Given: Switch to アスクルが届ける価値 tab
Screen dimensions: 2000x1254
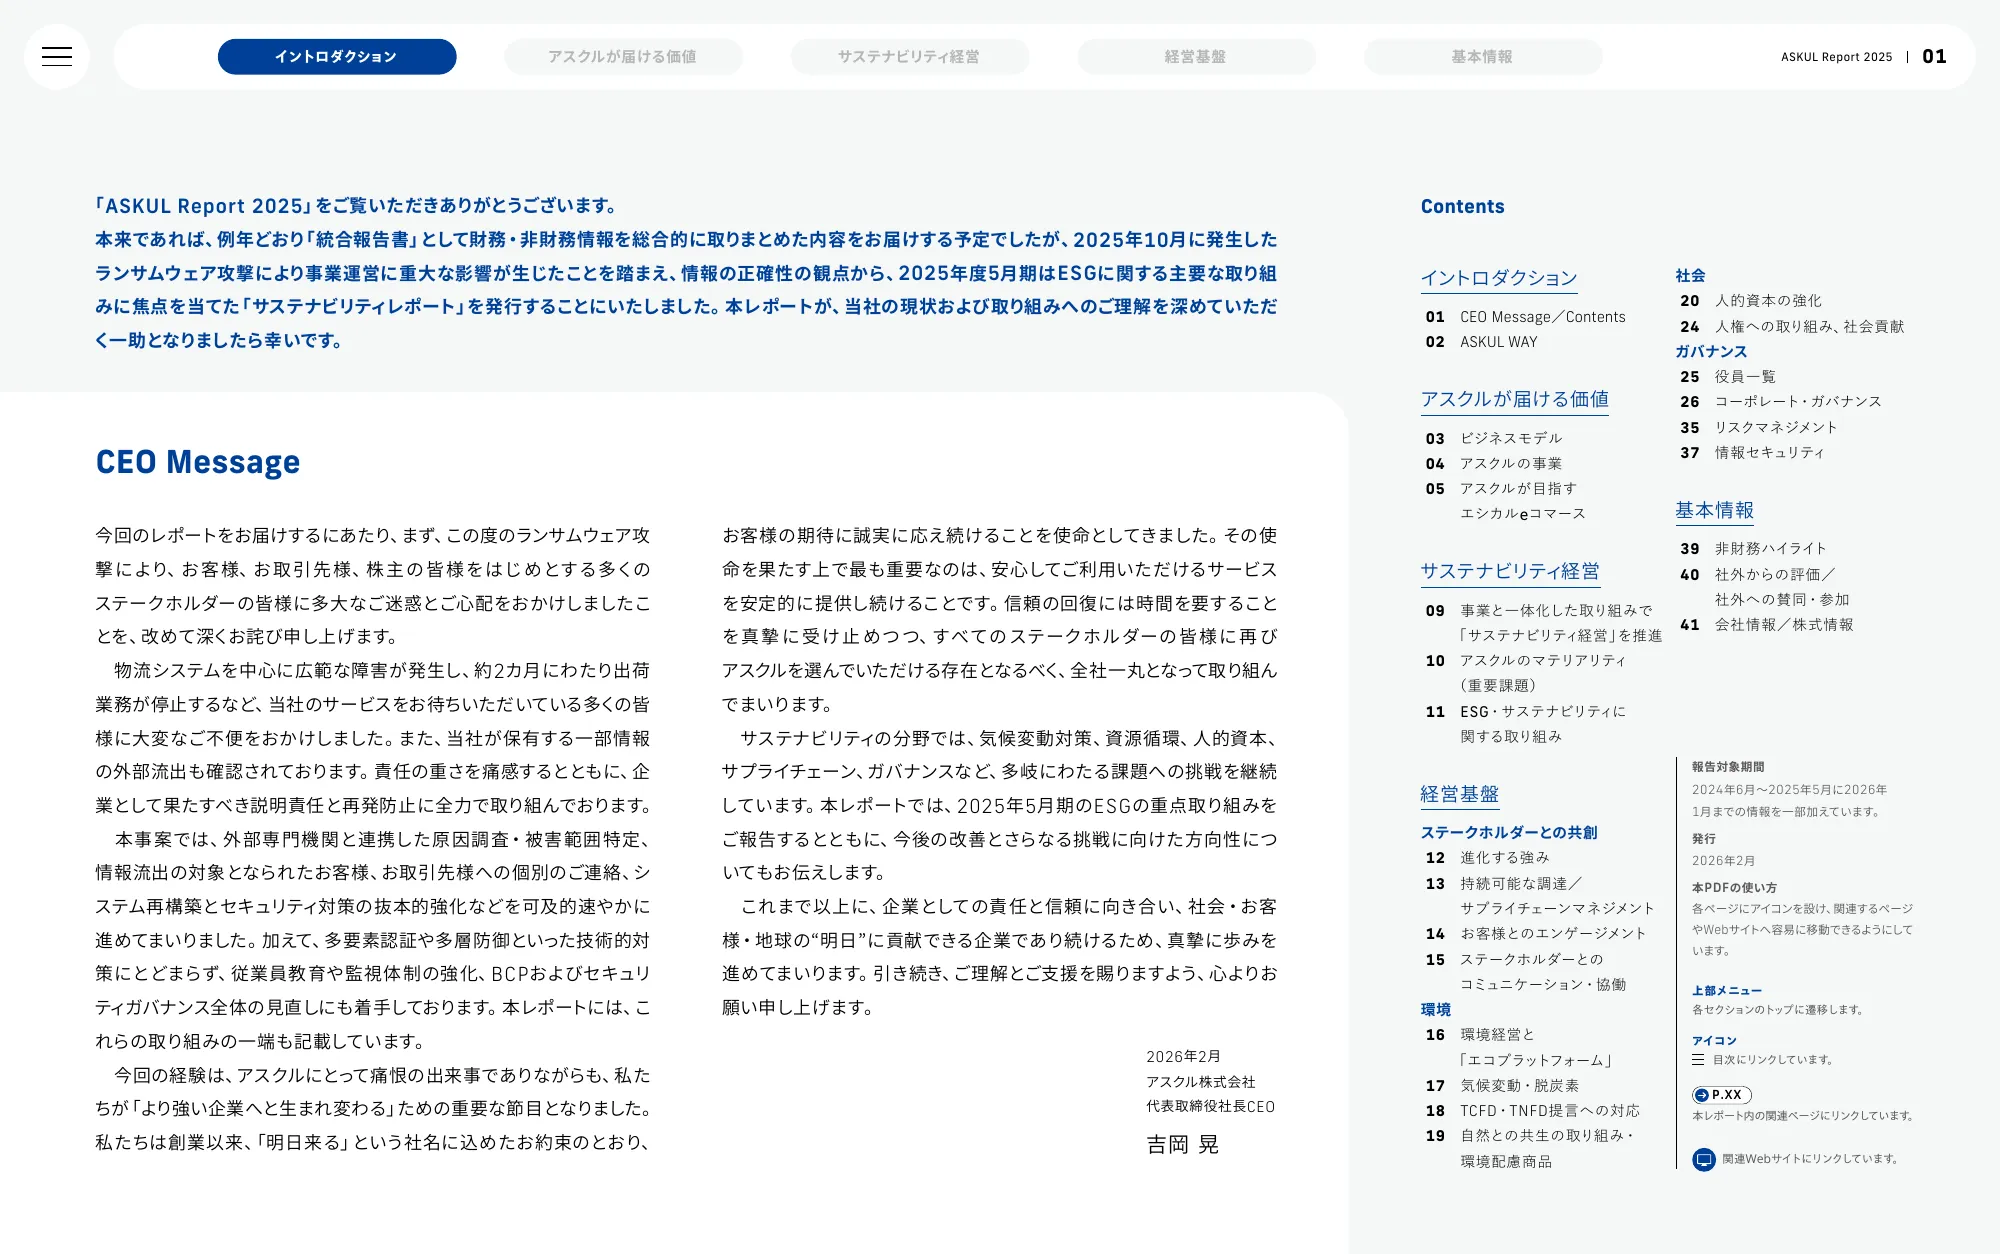Looking at the screenshot, I should click(x=623, y=57).
